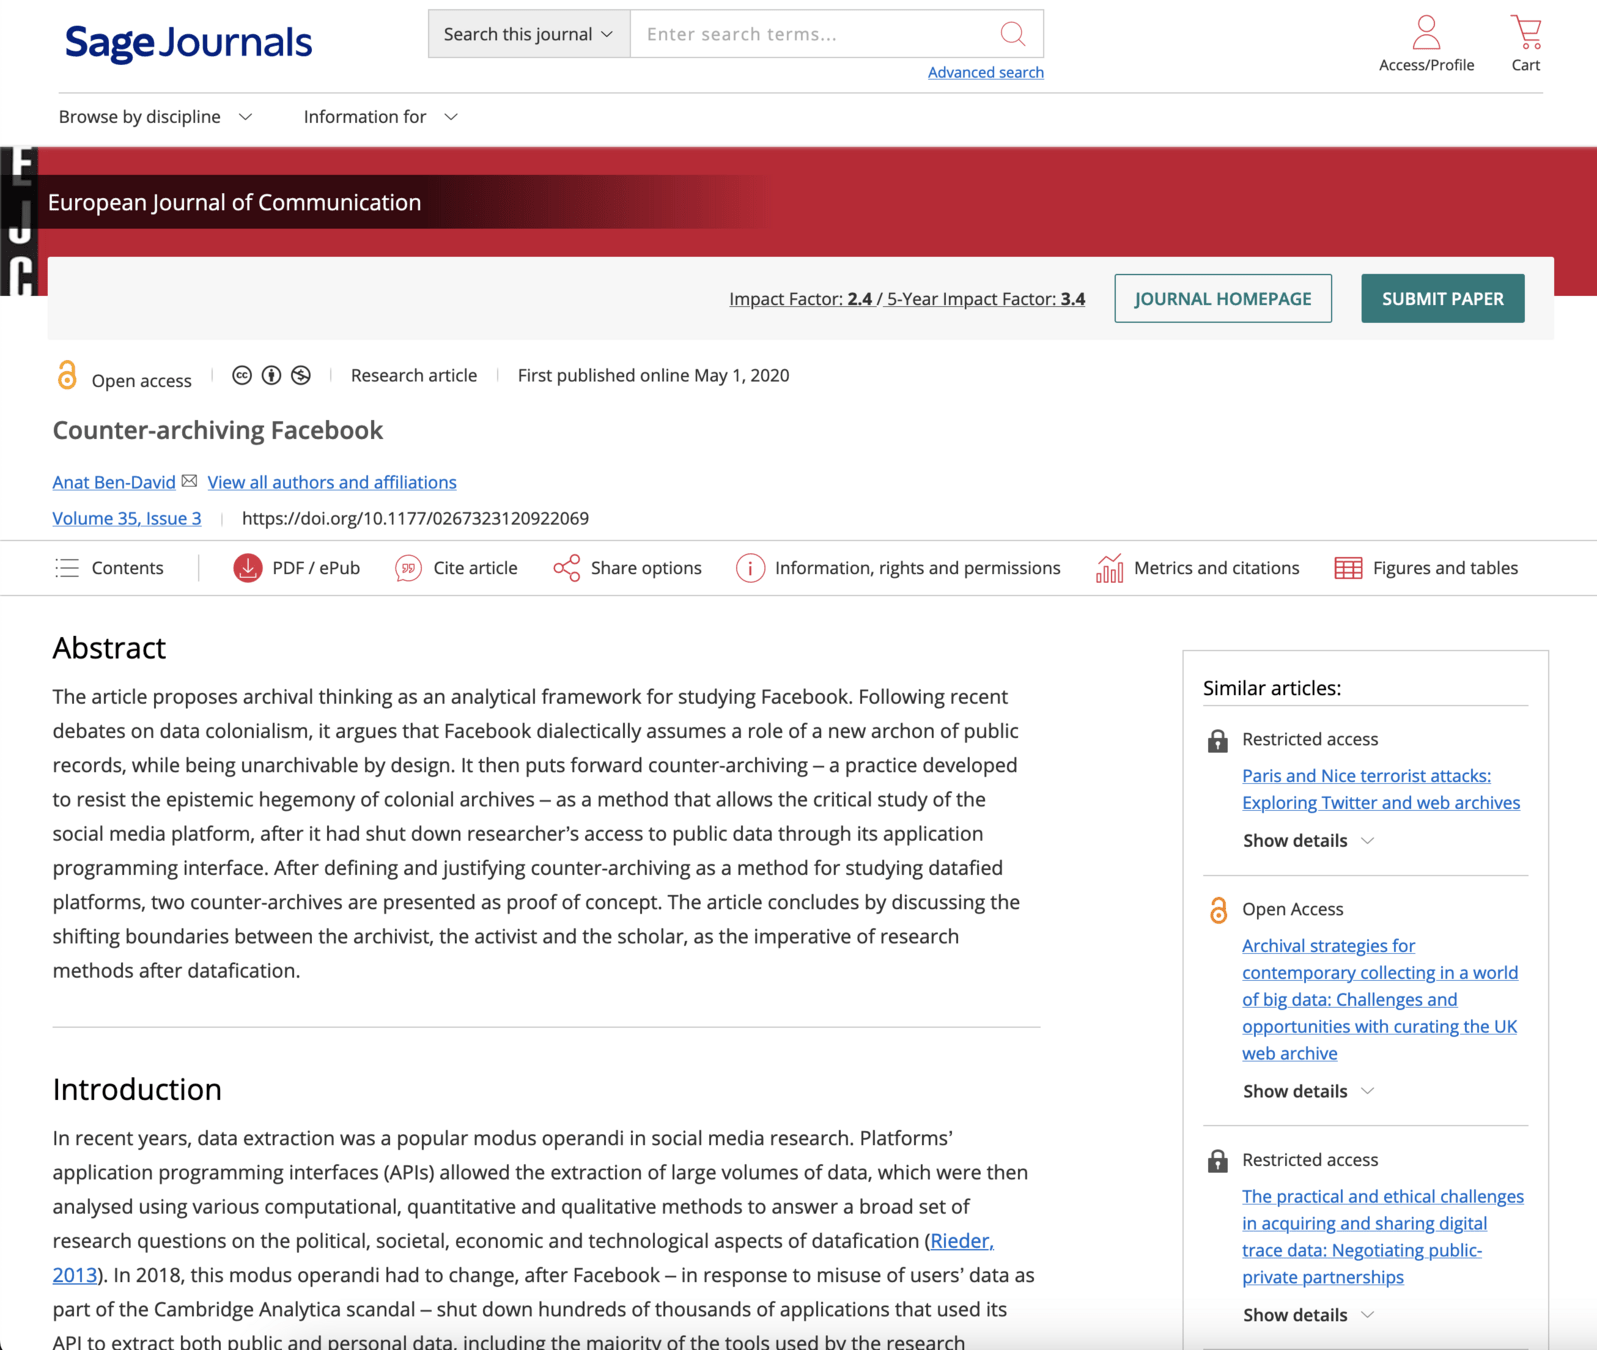Click the Impact Factor 2.4 link

(800, 299)
